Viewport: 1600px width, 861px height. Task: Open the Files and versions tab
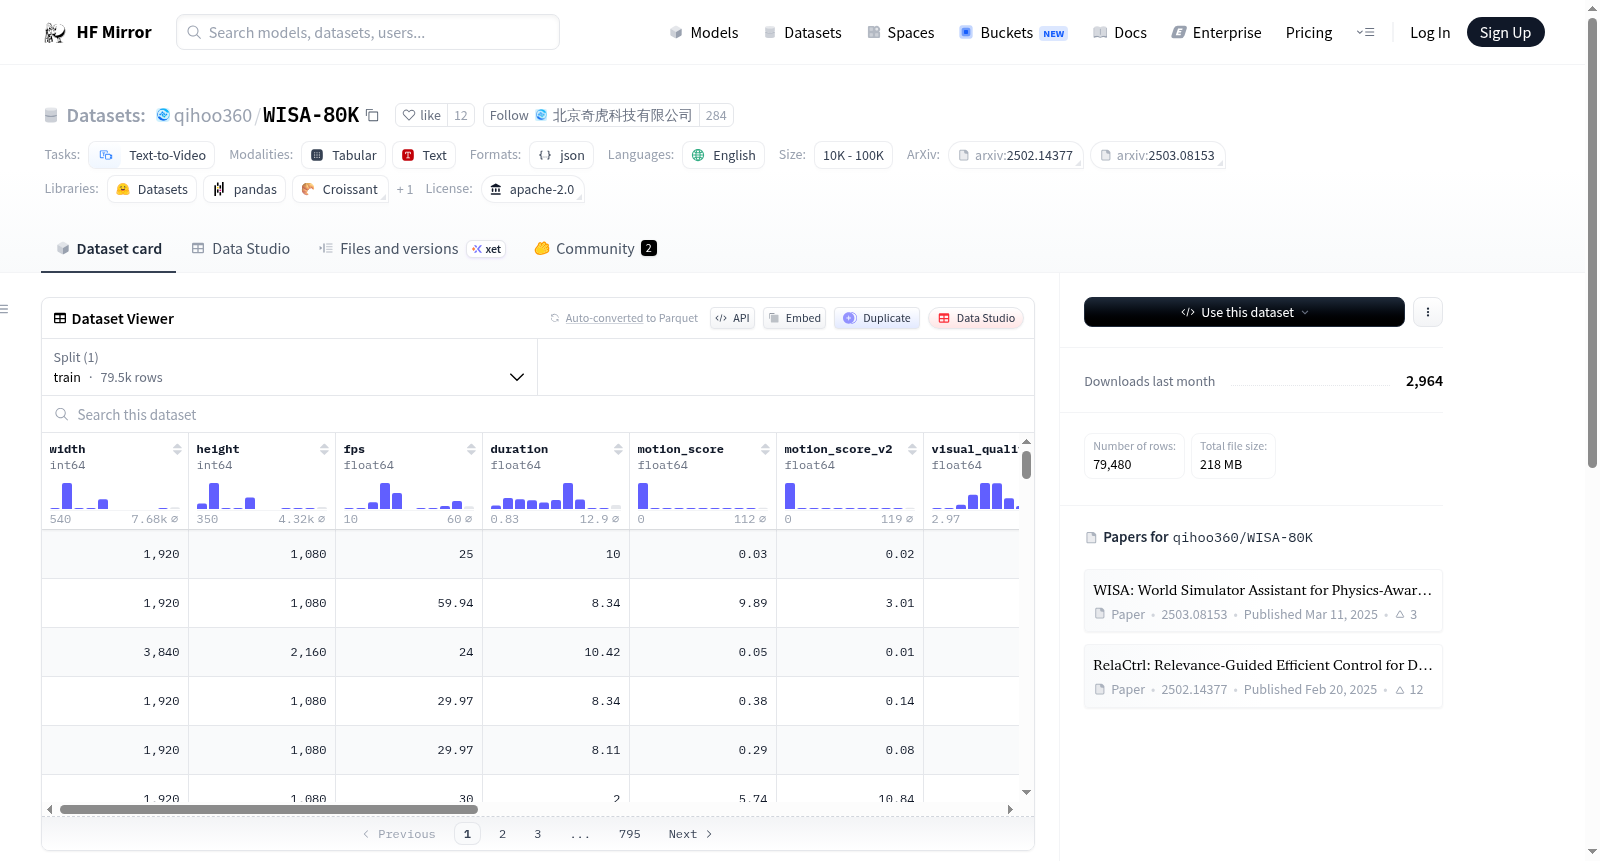coord(411,249)
